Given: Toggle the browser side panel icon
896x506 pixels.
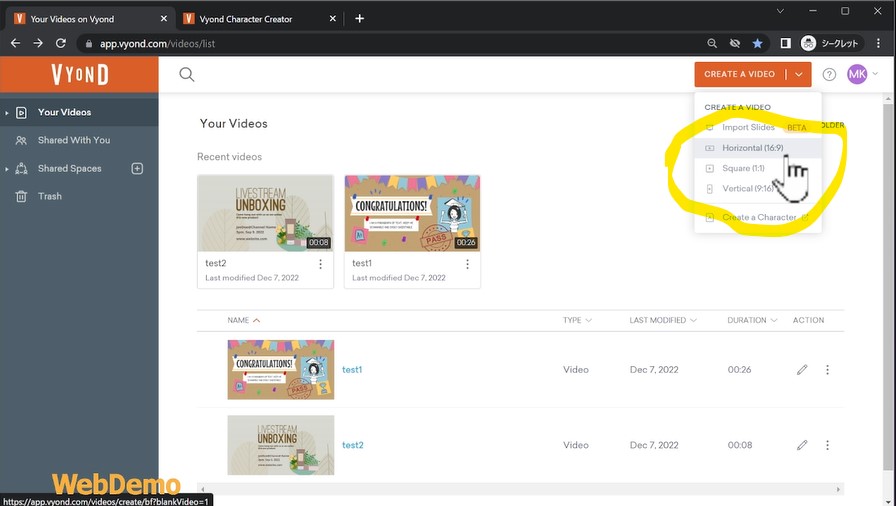Looking at the screenshot, I should pyautogui.click(x=786, y=43).
